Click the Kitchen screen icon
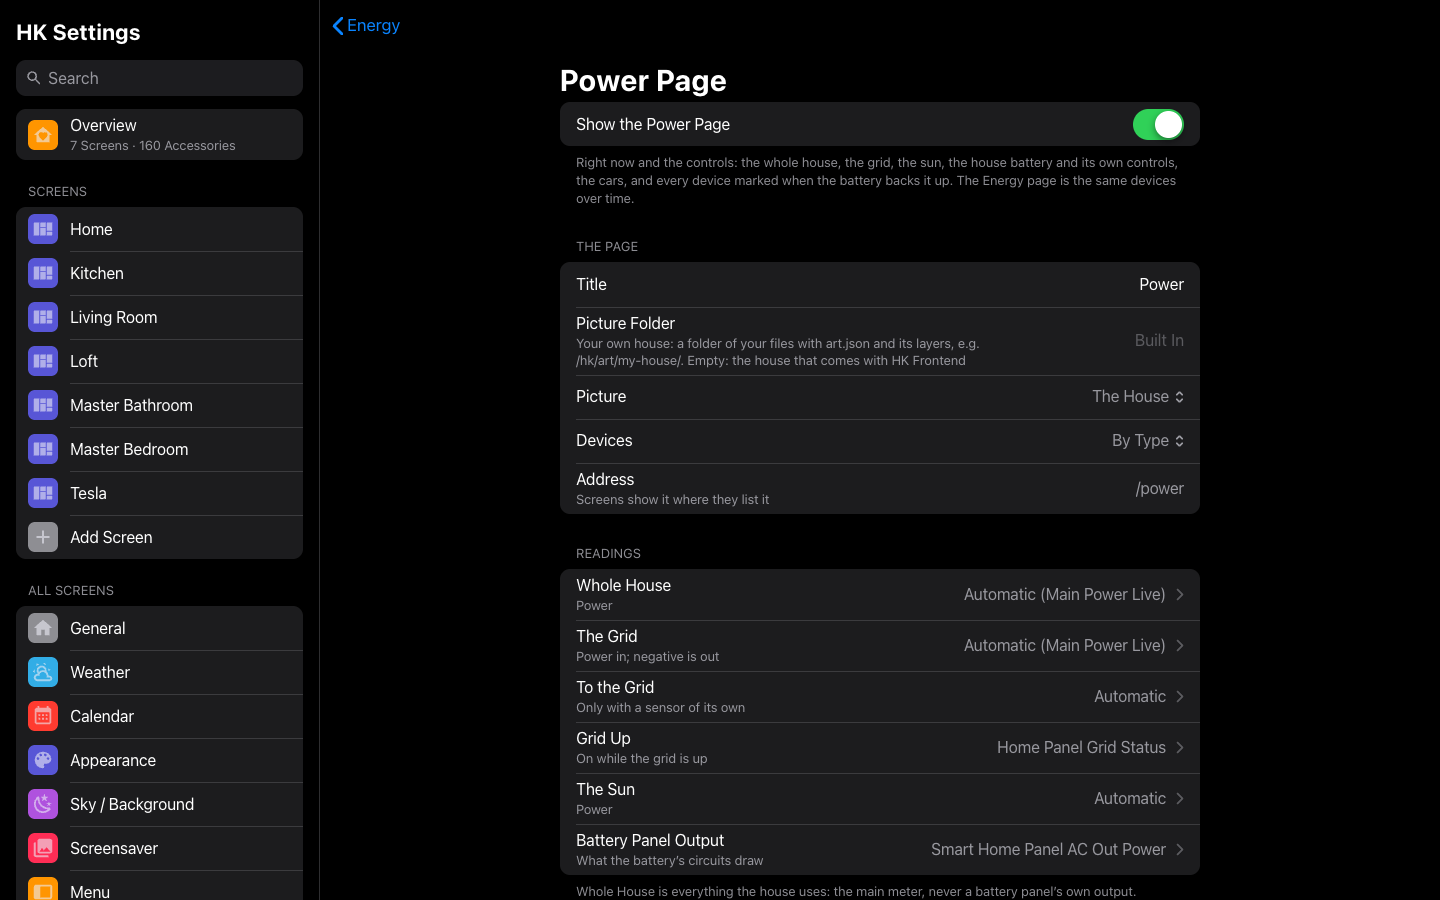The height and width of the screenshot is (900, 1440). coord(43,273)
